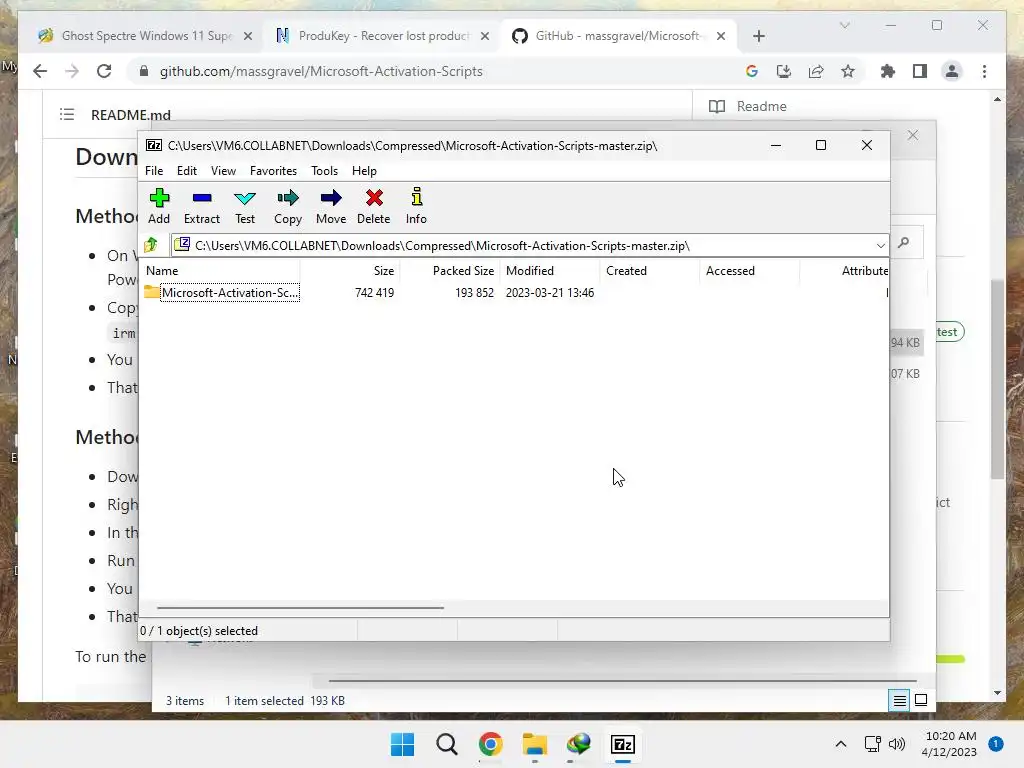Open the Windows Start menu

pos(402,744)
